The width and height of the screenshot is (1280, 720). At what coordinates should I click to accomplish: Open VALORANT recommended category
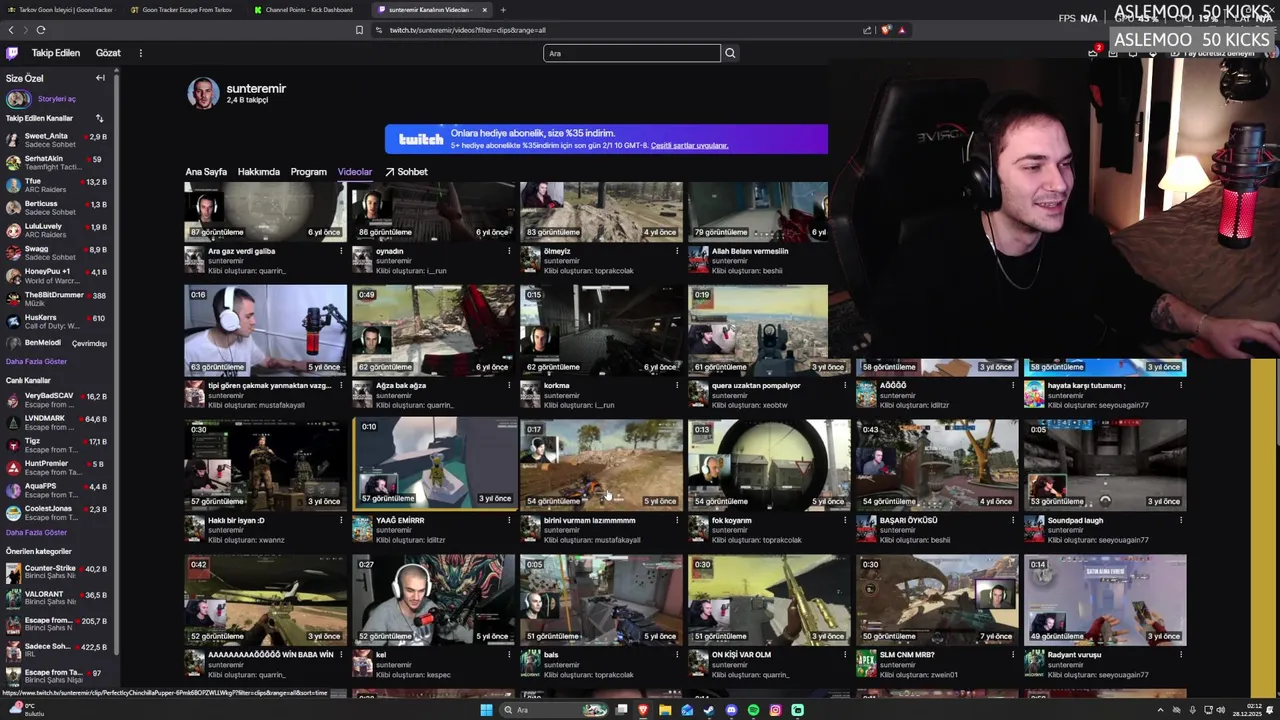[57, 598]
